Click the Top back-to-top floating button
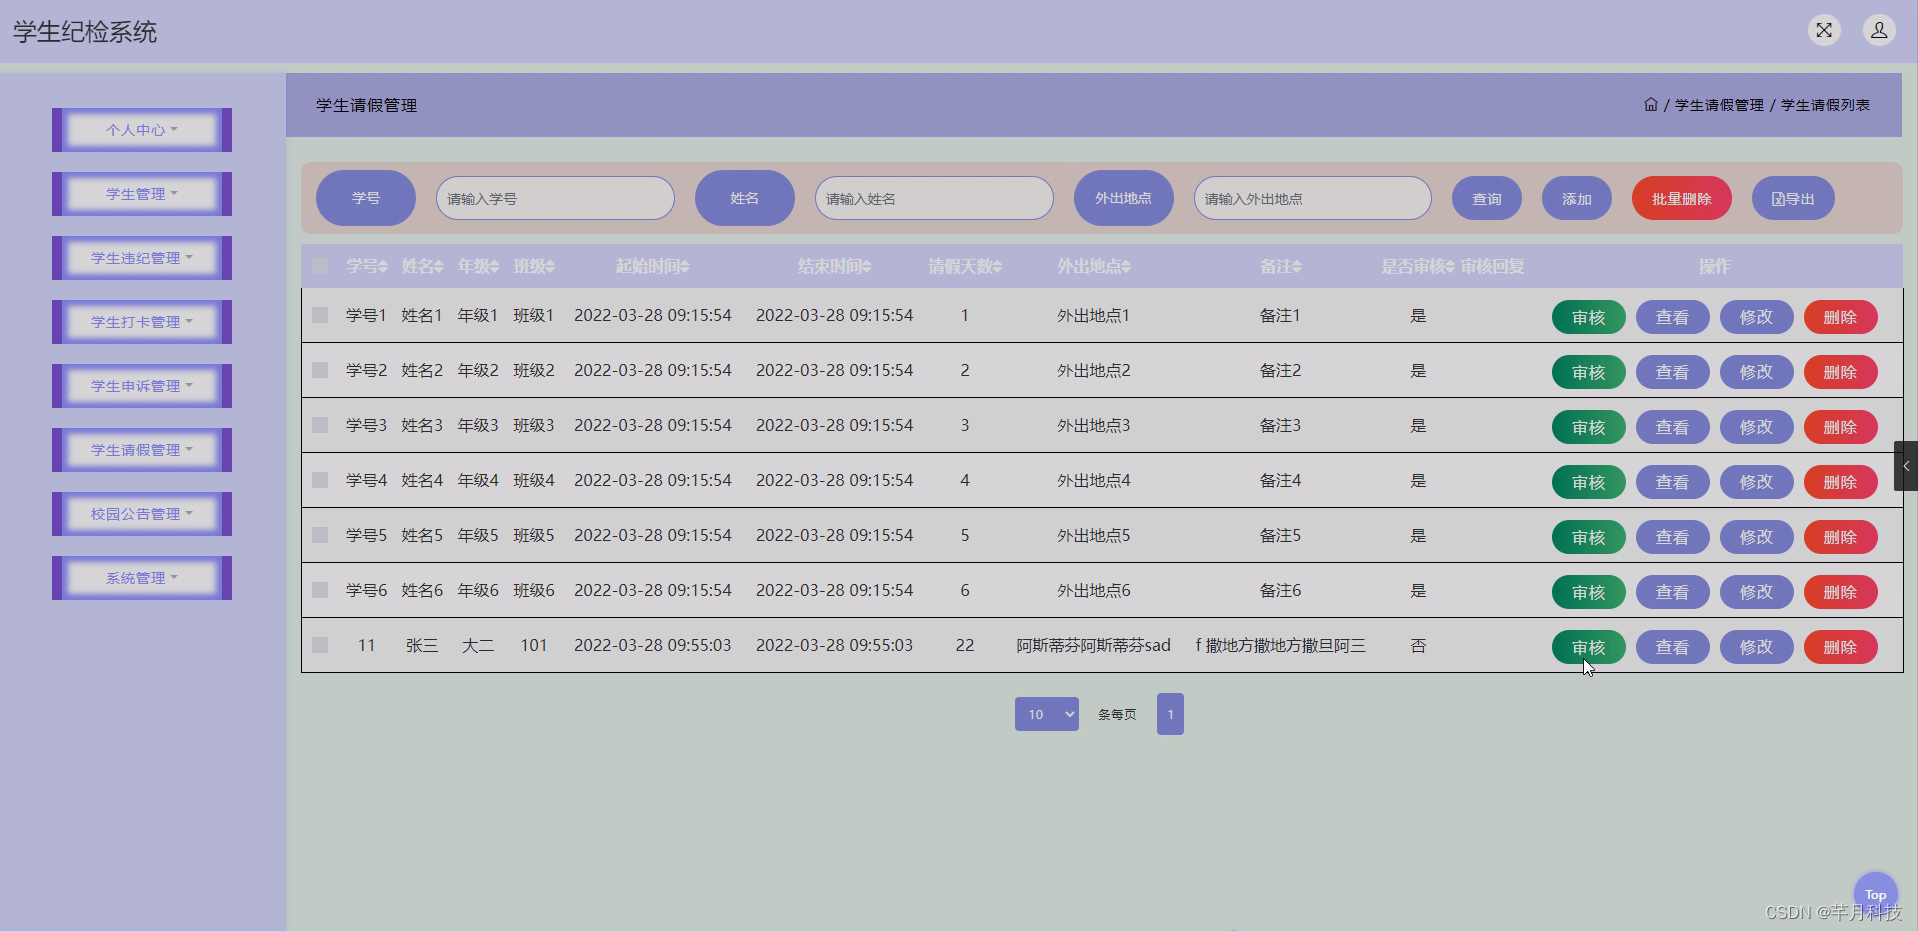The width and height of the screenshot is (1918, 931). pyautogui.click(x=1874, y=894)
